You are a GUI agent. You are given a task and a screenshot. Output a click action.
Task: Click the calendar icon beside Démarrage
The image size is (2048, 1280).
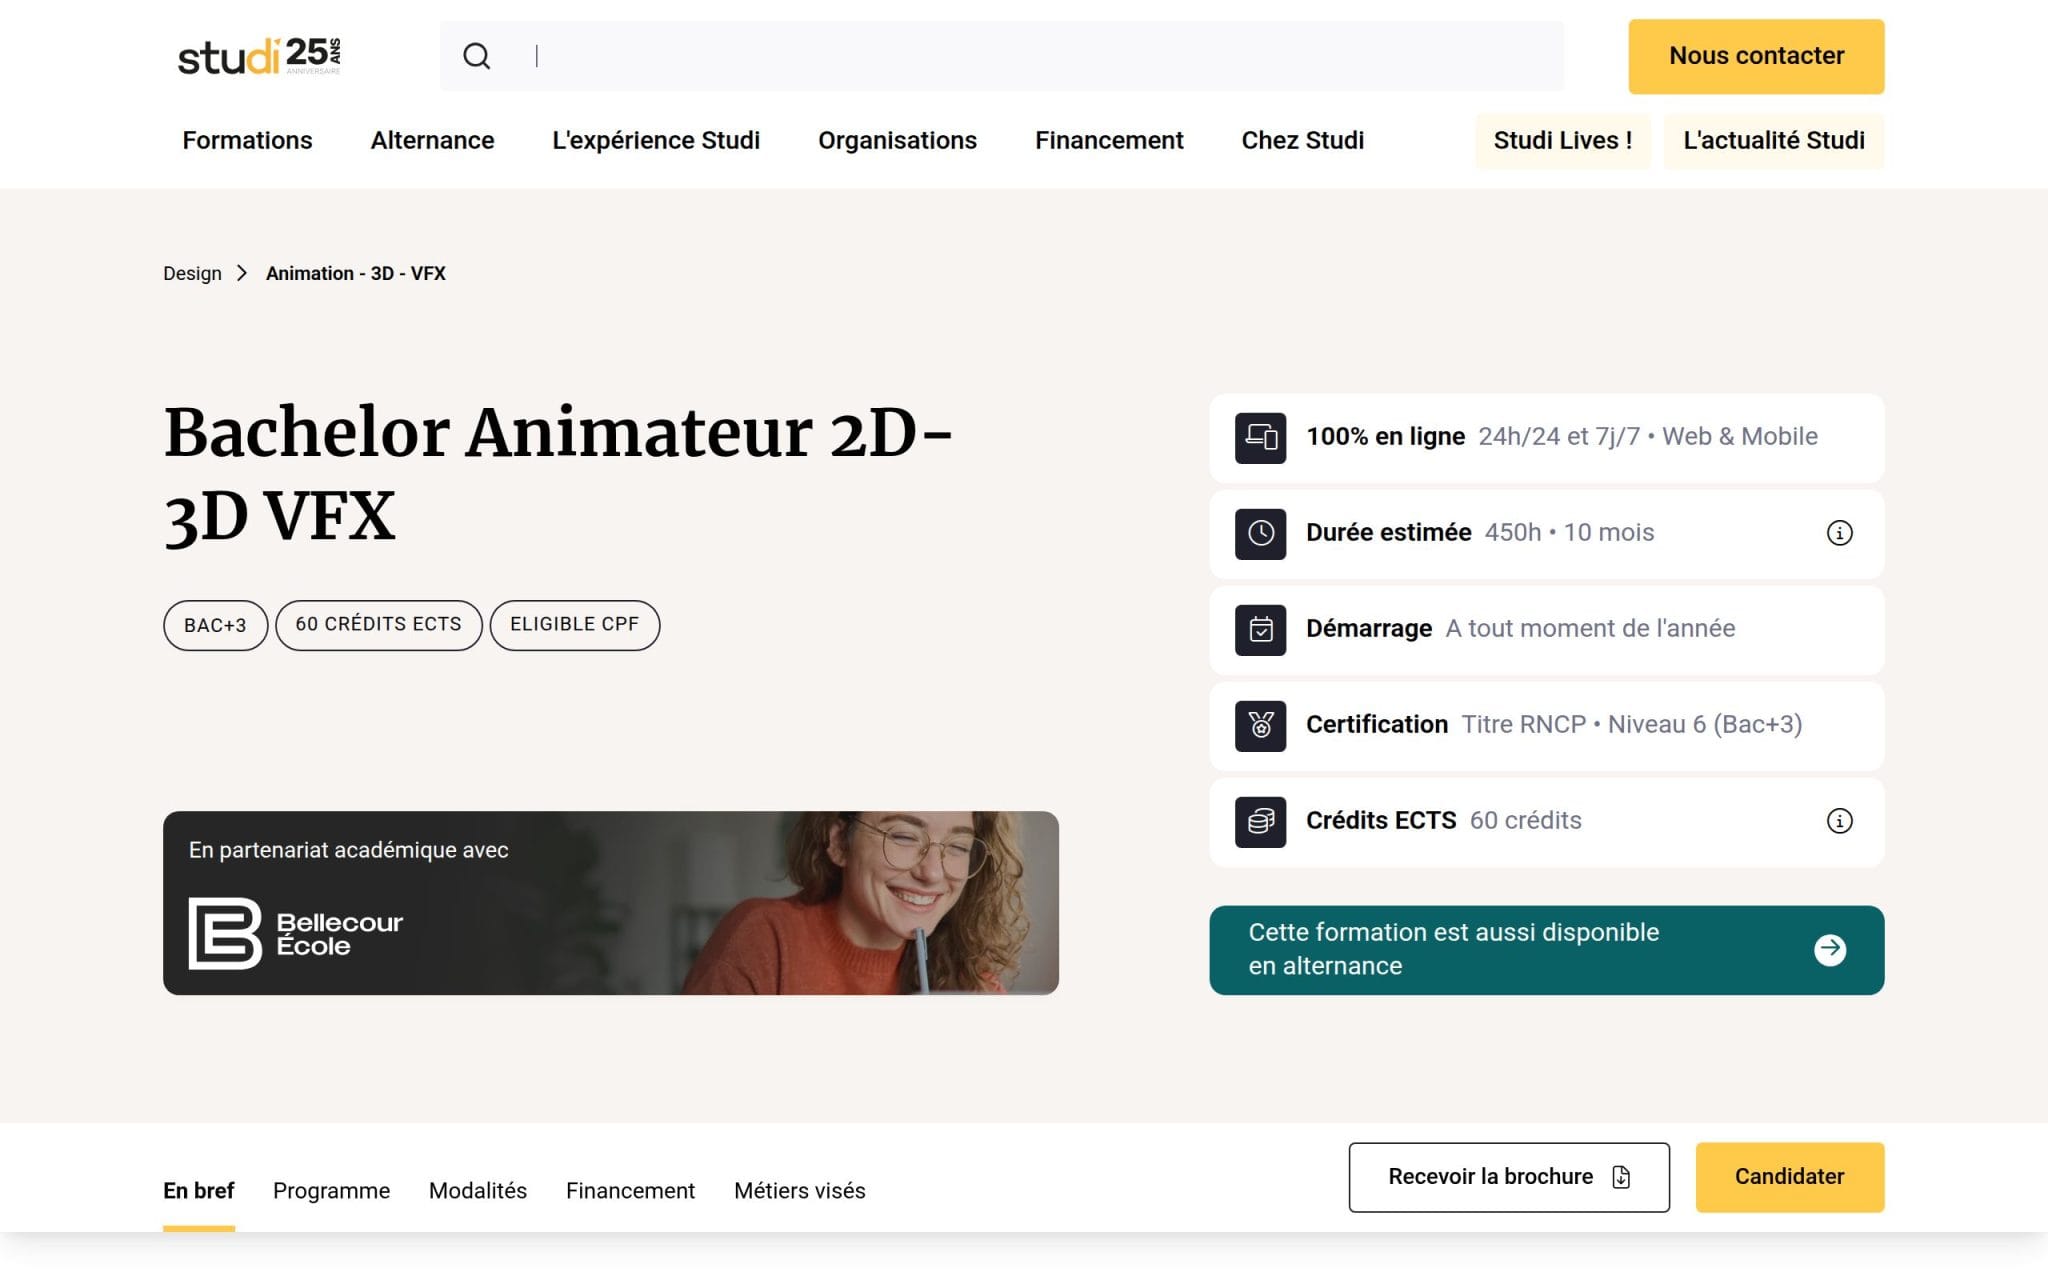pyautogui.click(x=1260, y=629)
